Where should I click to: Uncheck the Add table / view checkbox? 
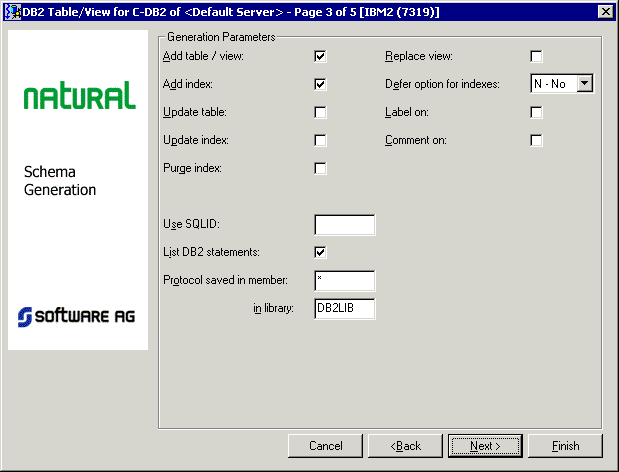[x=320, y=56]
